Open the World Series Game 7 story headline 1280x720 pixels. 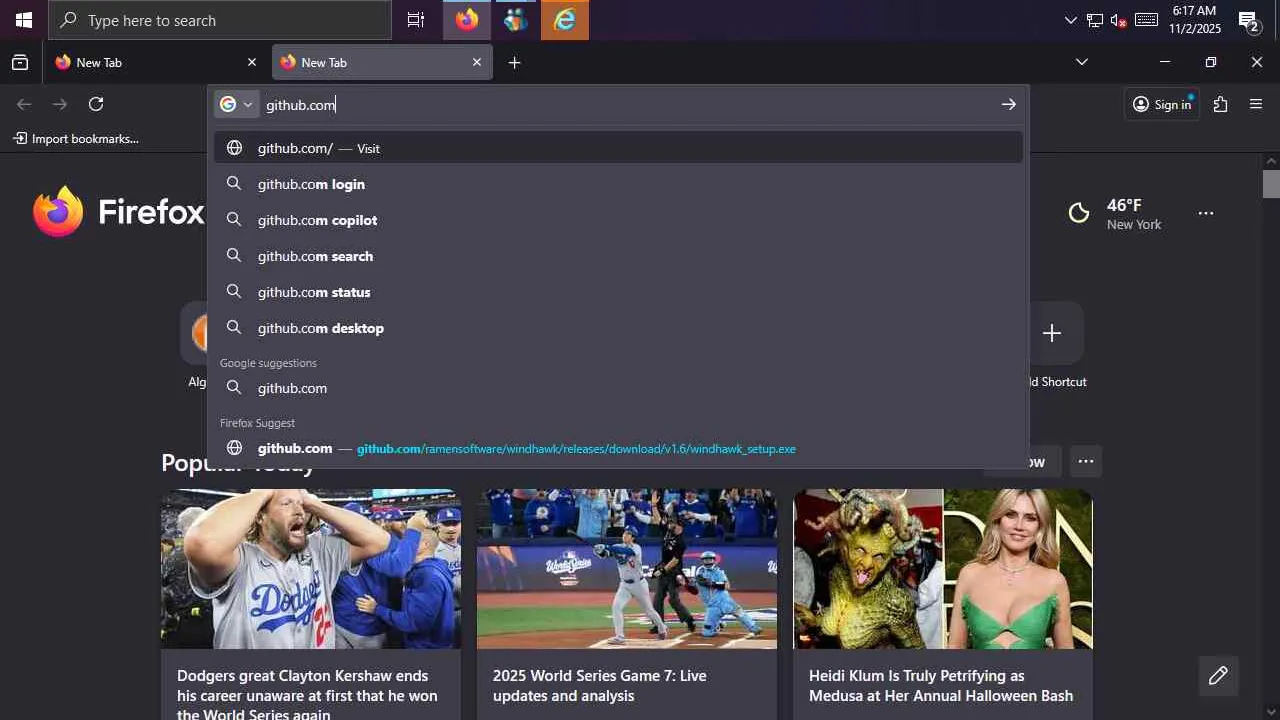pyautogui.click(x=600, y=686)
